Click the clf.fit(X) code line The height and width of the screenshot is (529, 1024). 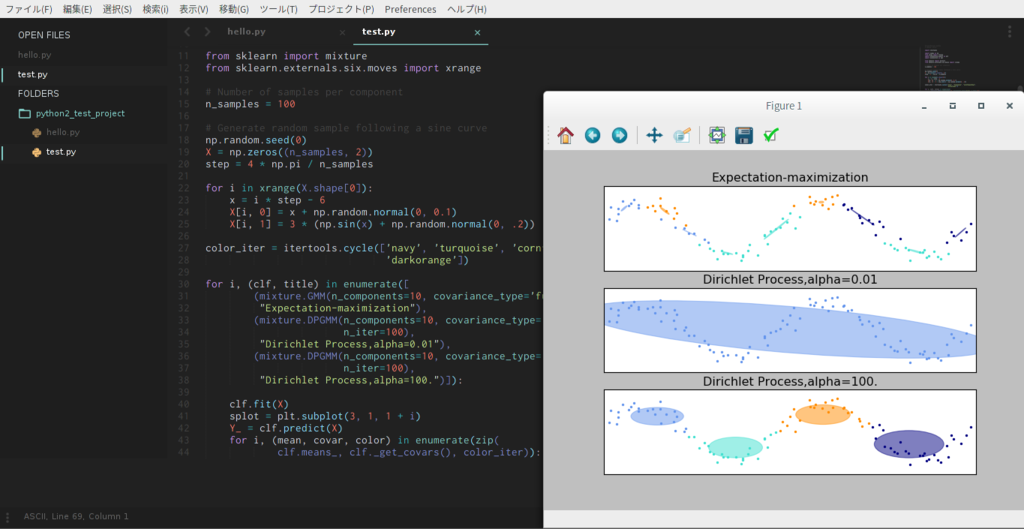pos(259,404)
